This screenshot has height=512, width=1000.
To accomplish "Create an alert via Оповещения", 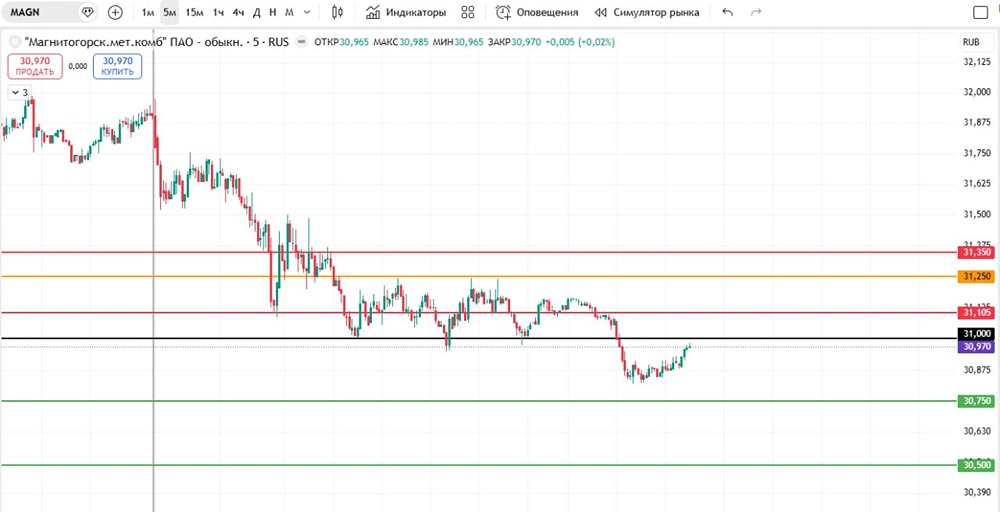I will point(538,12).
